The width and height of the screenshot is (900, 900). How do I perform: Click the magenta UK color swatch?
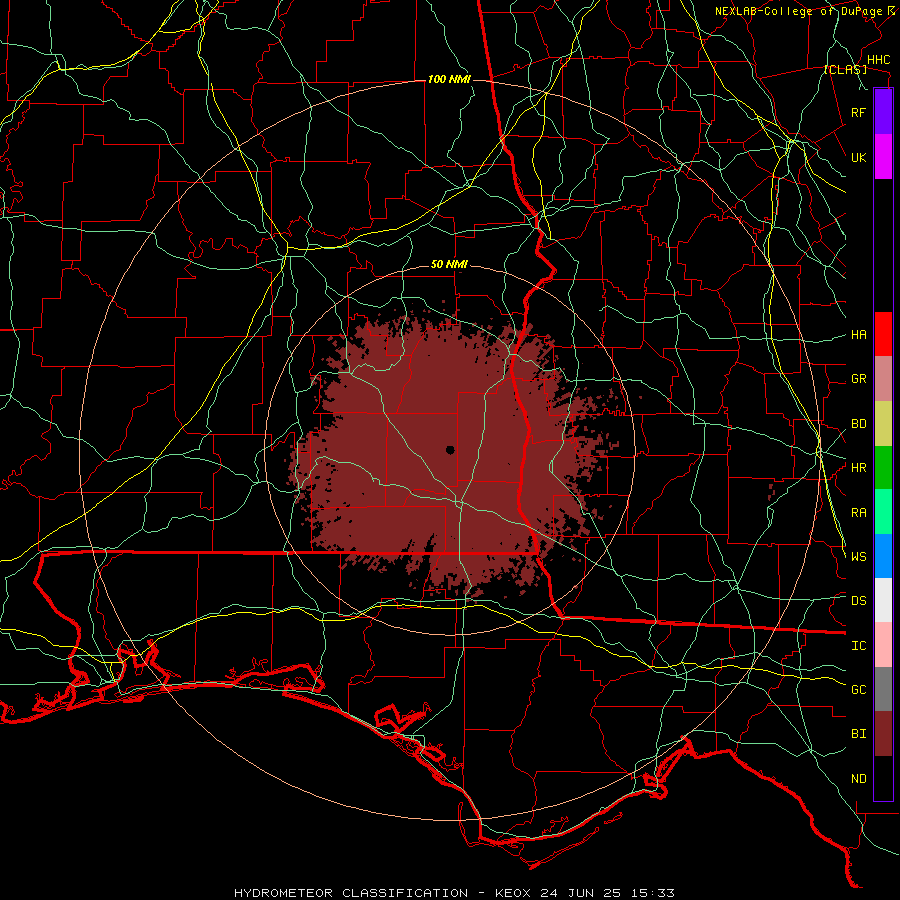[x=883, y=157]
